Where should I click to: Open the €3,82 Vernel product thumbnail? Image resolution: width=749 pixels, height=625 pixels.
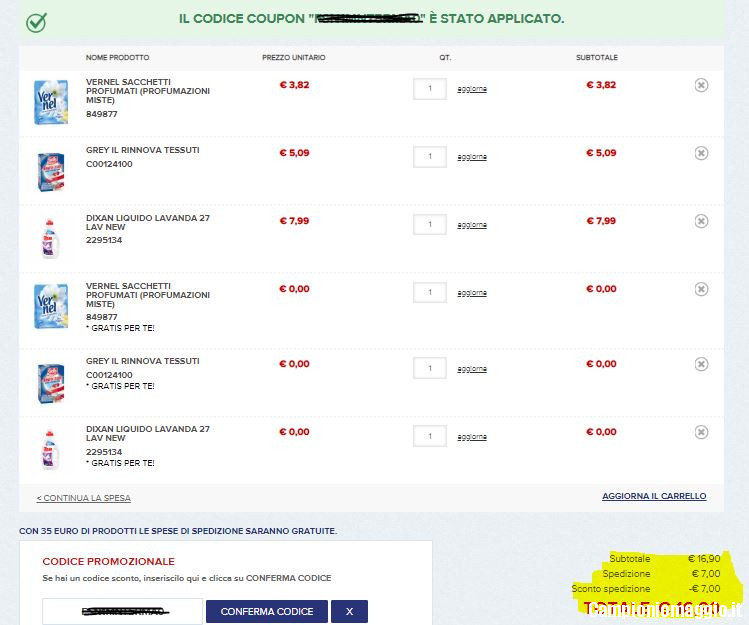click(51, 102)
